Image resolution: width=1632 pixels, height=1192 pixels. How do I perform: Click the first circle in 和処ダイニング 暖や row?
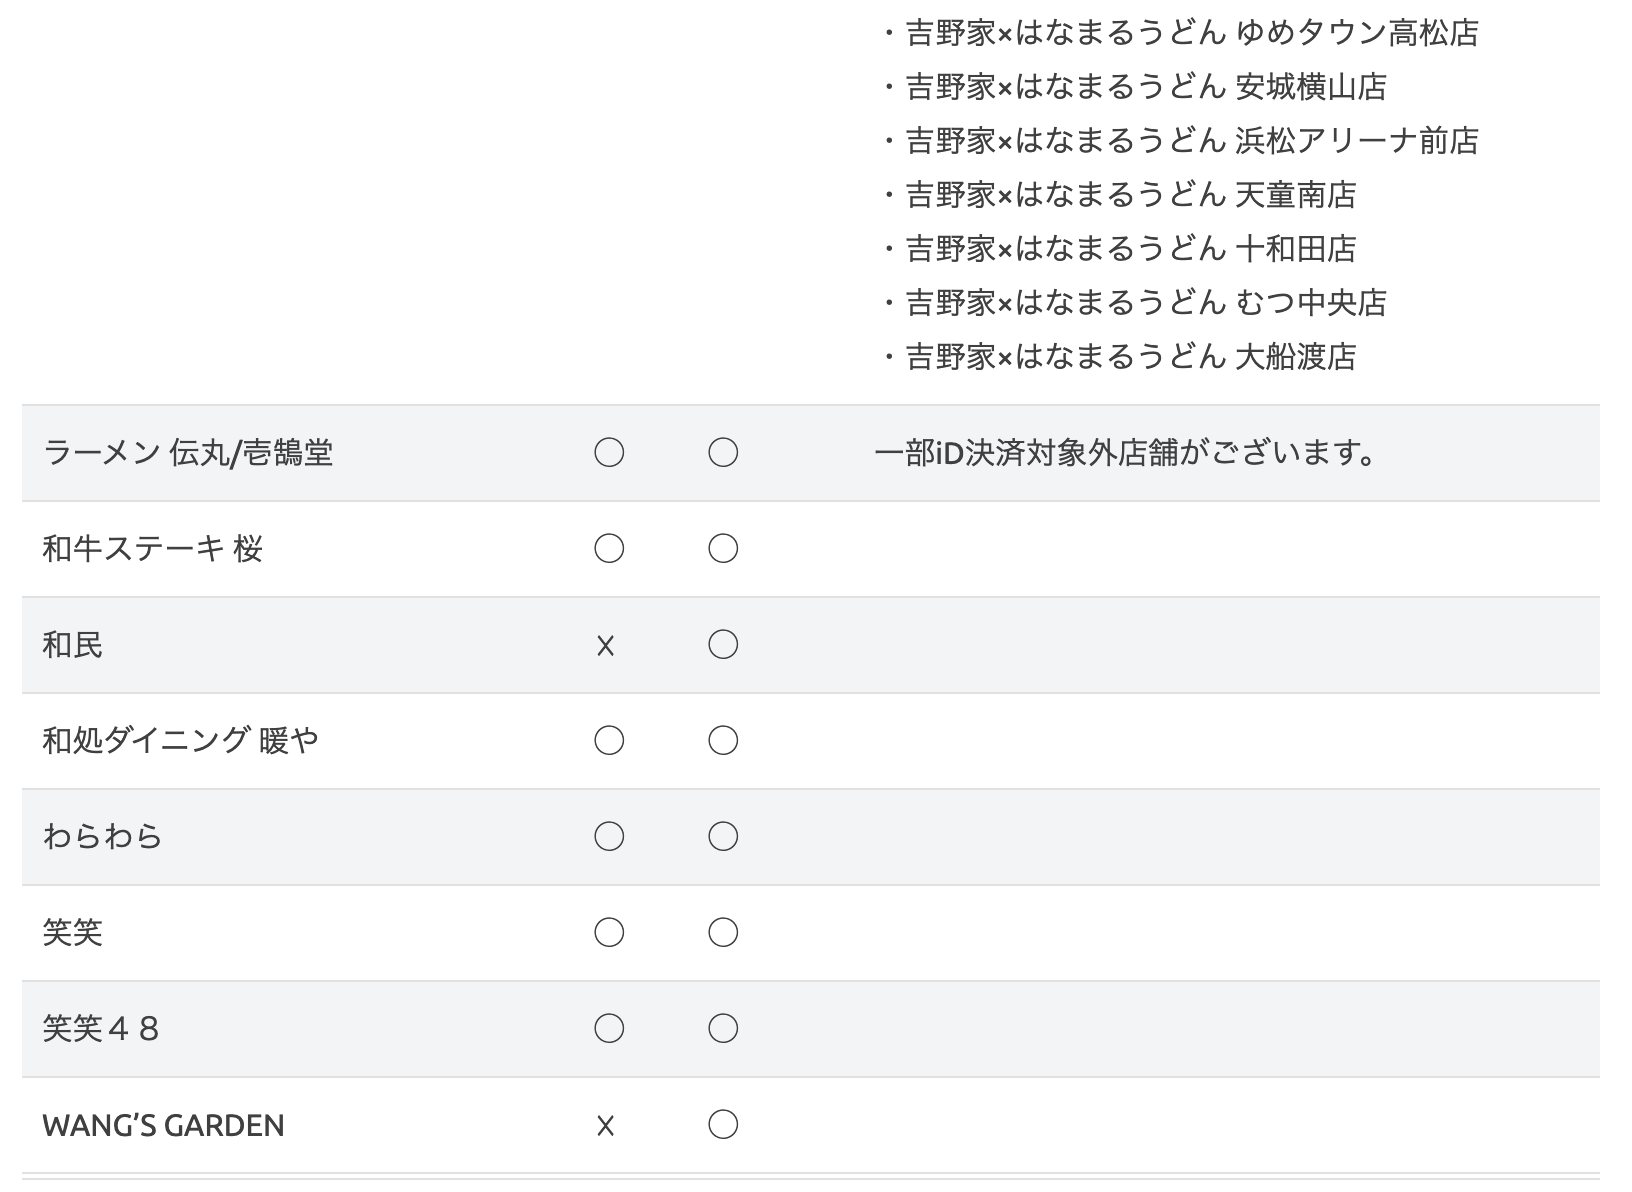click(x=609, y=741)
